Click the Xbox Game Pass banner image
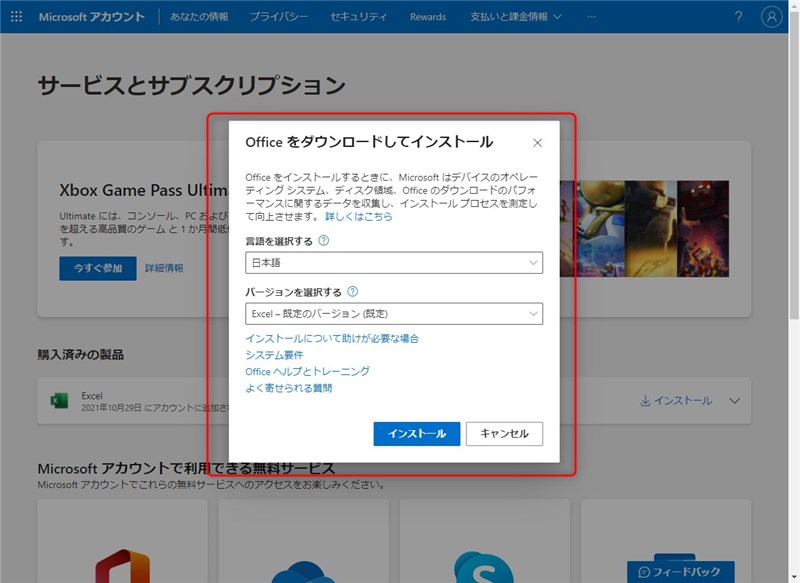The height and width of the screenshot is (583, 800). coord(644,229)
